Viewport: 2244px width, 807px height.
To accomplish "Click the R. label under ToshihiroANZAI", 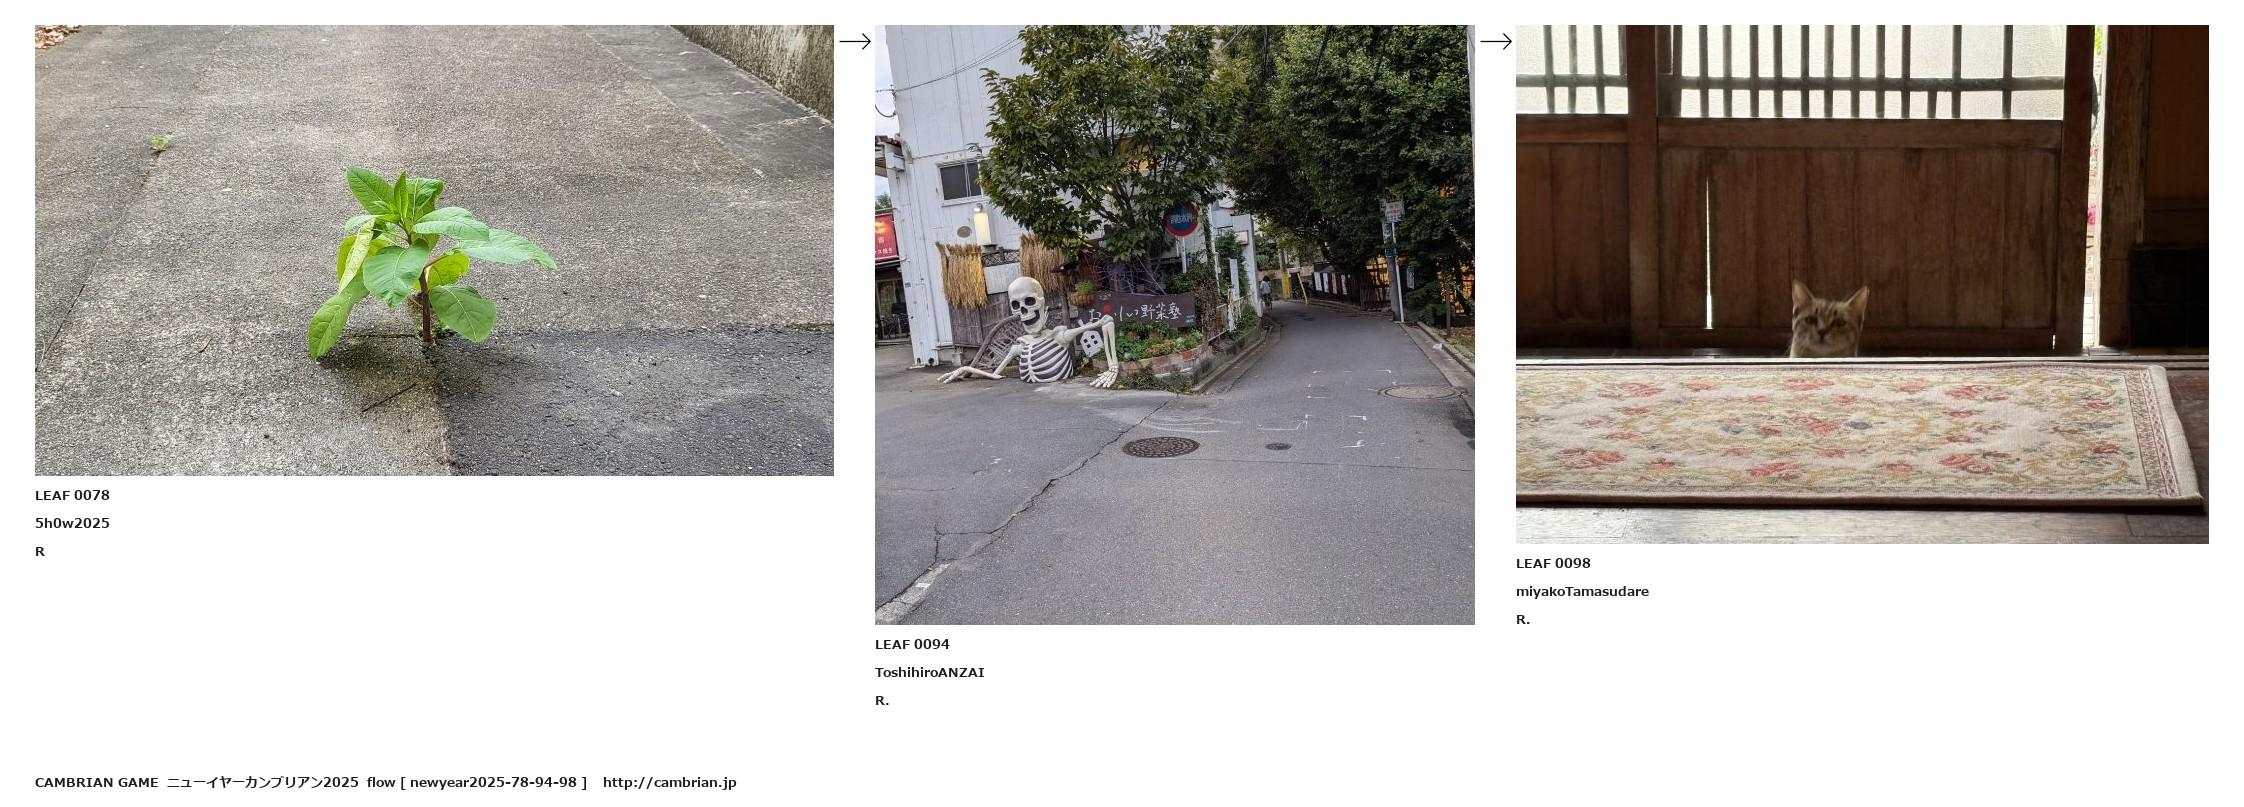I will pyautogui.click(x=882, y=700).
